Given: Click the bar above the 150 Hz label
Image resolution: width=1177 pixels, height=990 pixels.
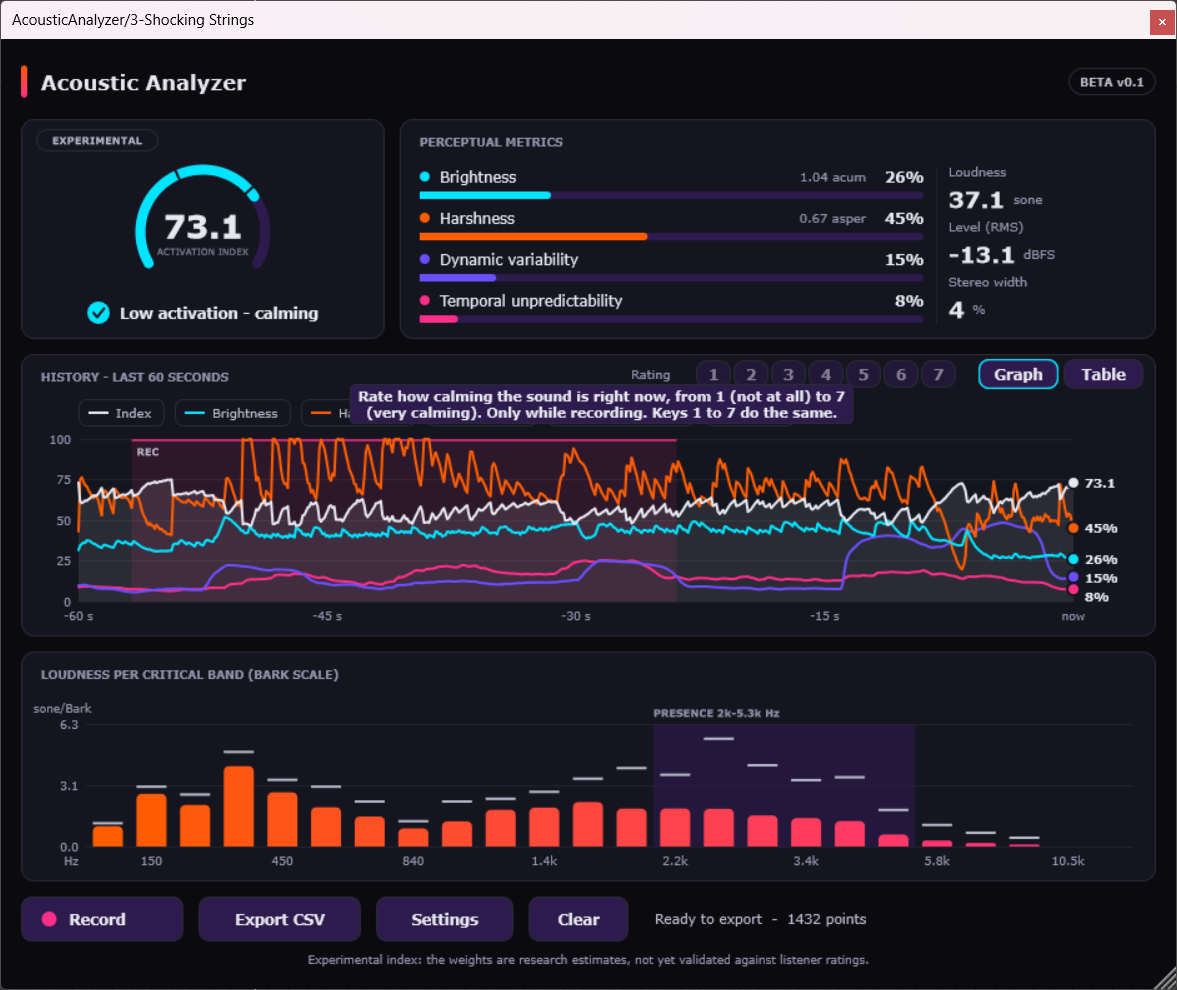Looking at the screenshot, I should 152,820.
